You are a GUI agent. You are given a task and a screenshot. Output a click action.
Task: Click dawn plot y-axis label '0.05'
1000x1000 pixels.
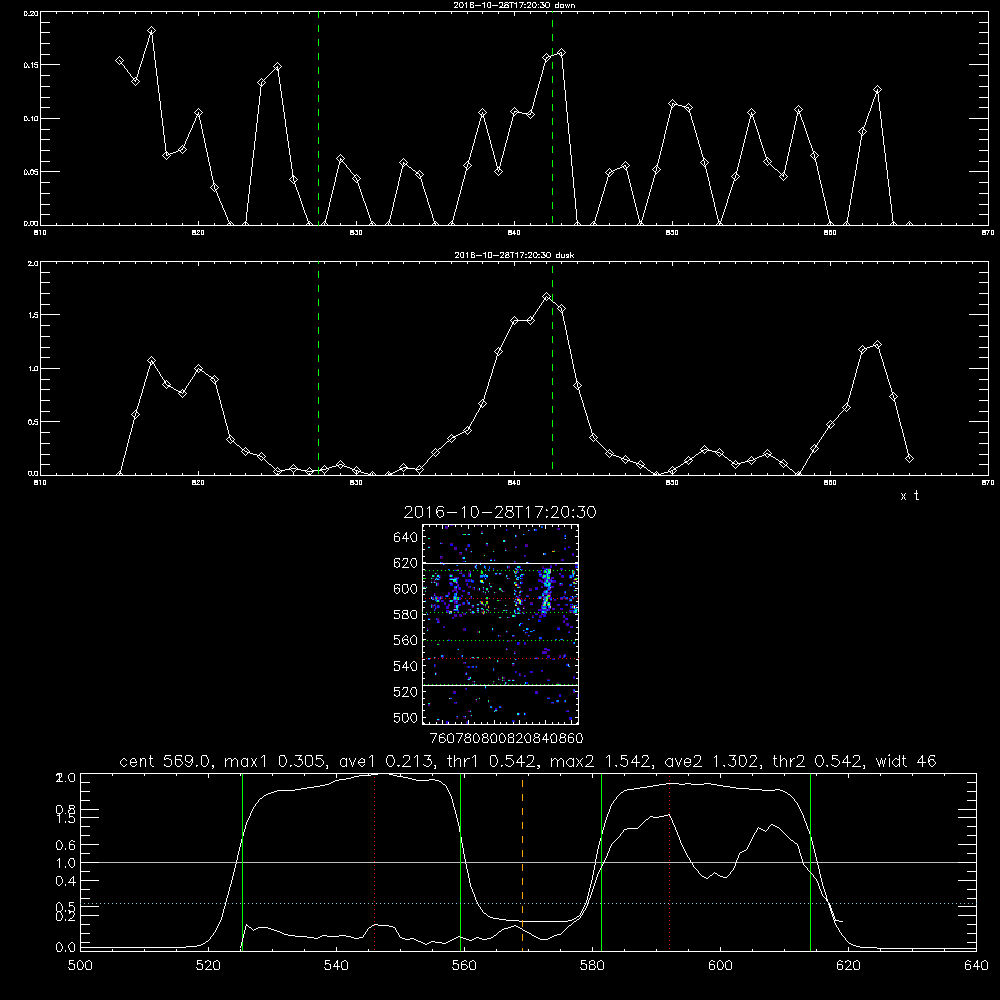coord(32,172)
